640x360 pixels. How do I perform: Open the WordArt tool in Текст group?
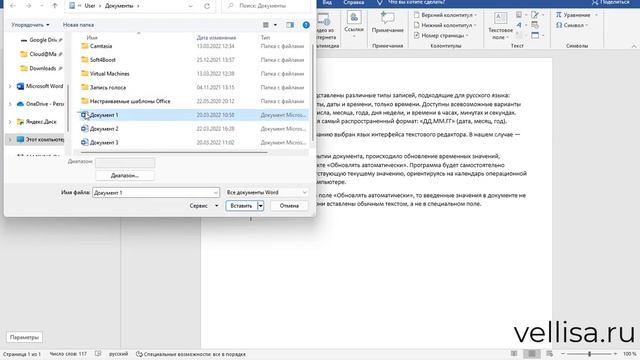(x=519, y=25)
